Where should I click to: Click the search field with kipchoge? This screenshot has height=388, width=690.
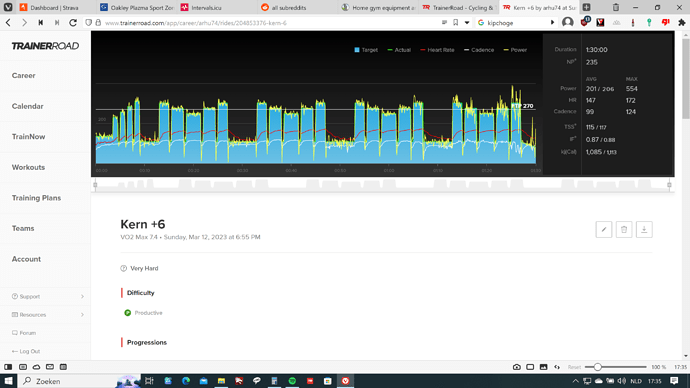517,22
